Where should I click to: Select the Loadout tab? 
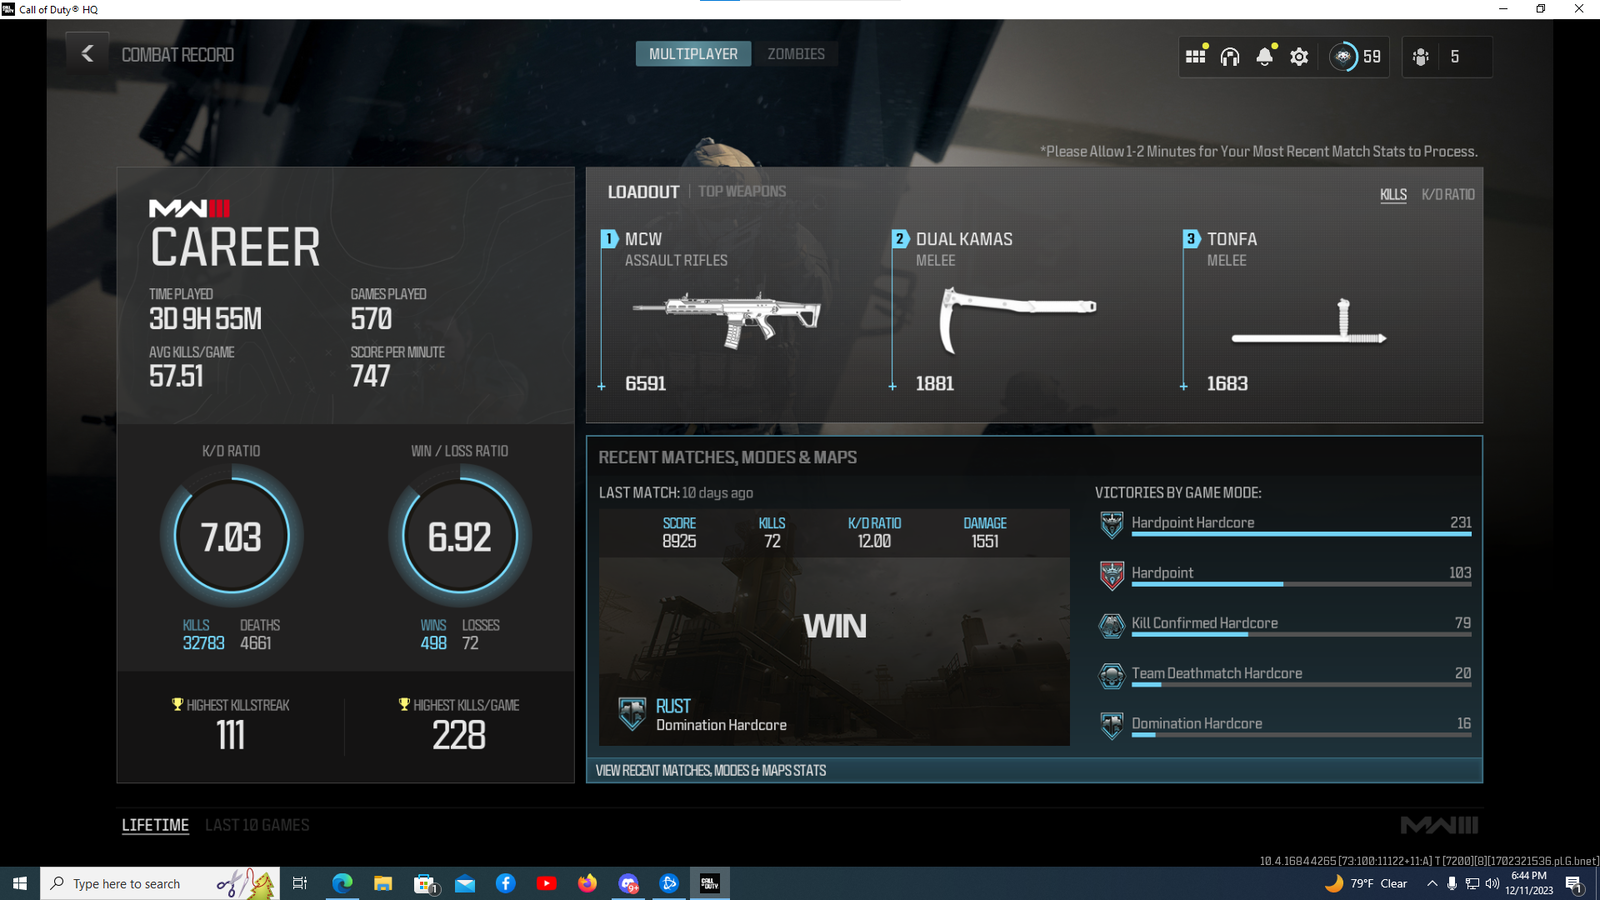coord(643,192)
